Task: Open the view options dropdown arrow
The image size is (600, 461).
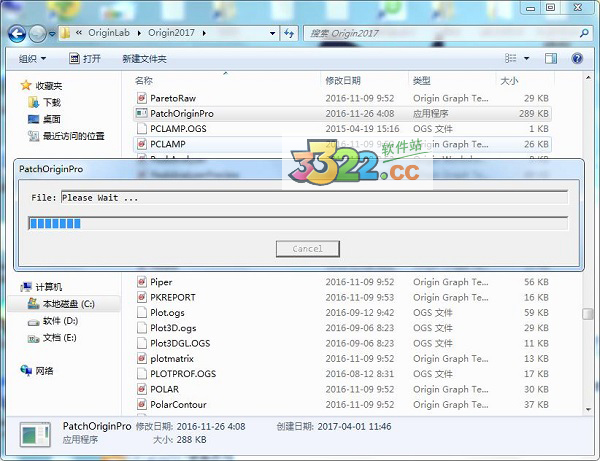Action: click(527, 59)
